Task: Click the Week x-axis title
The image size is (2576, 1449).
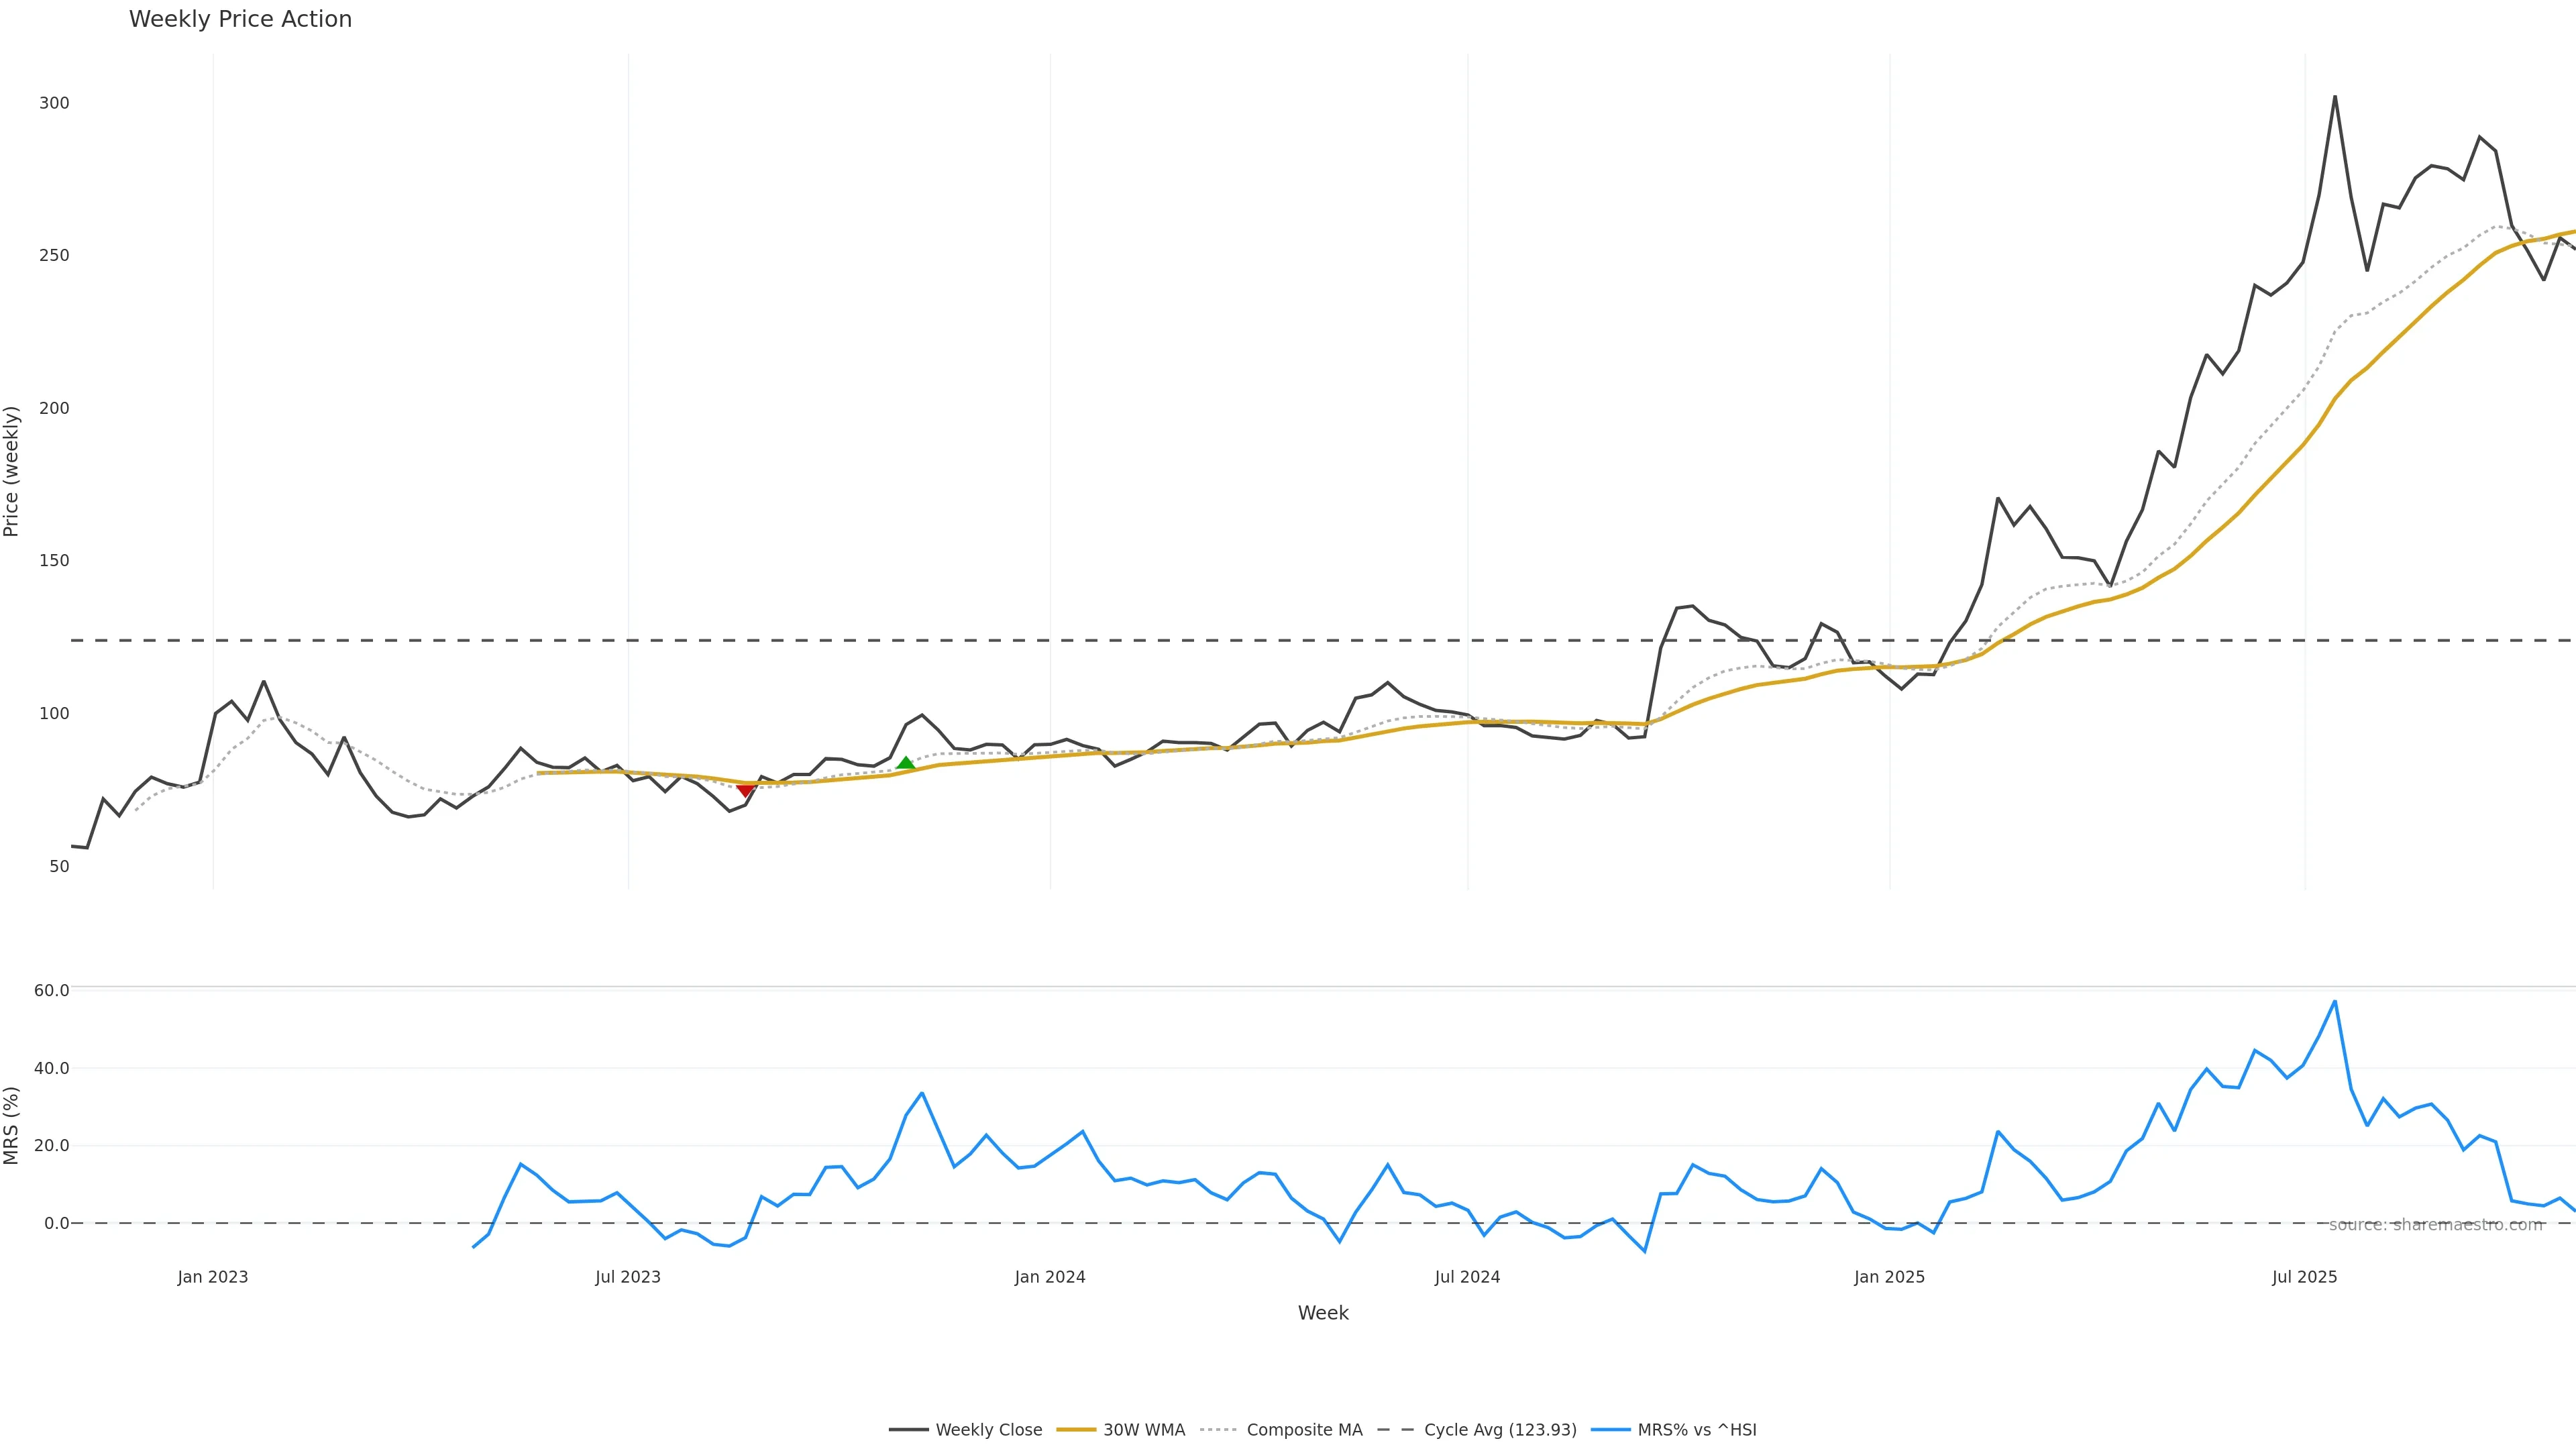Action: [1323, 1313]
